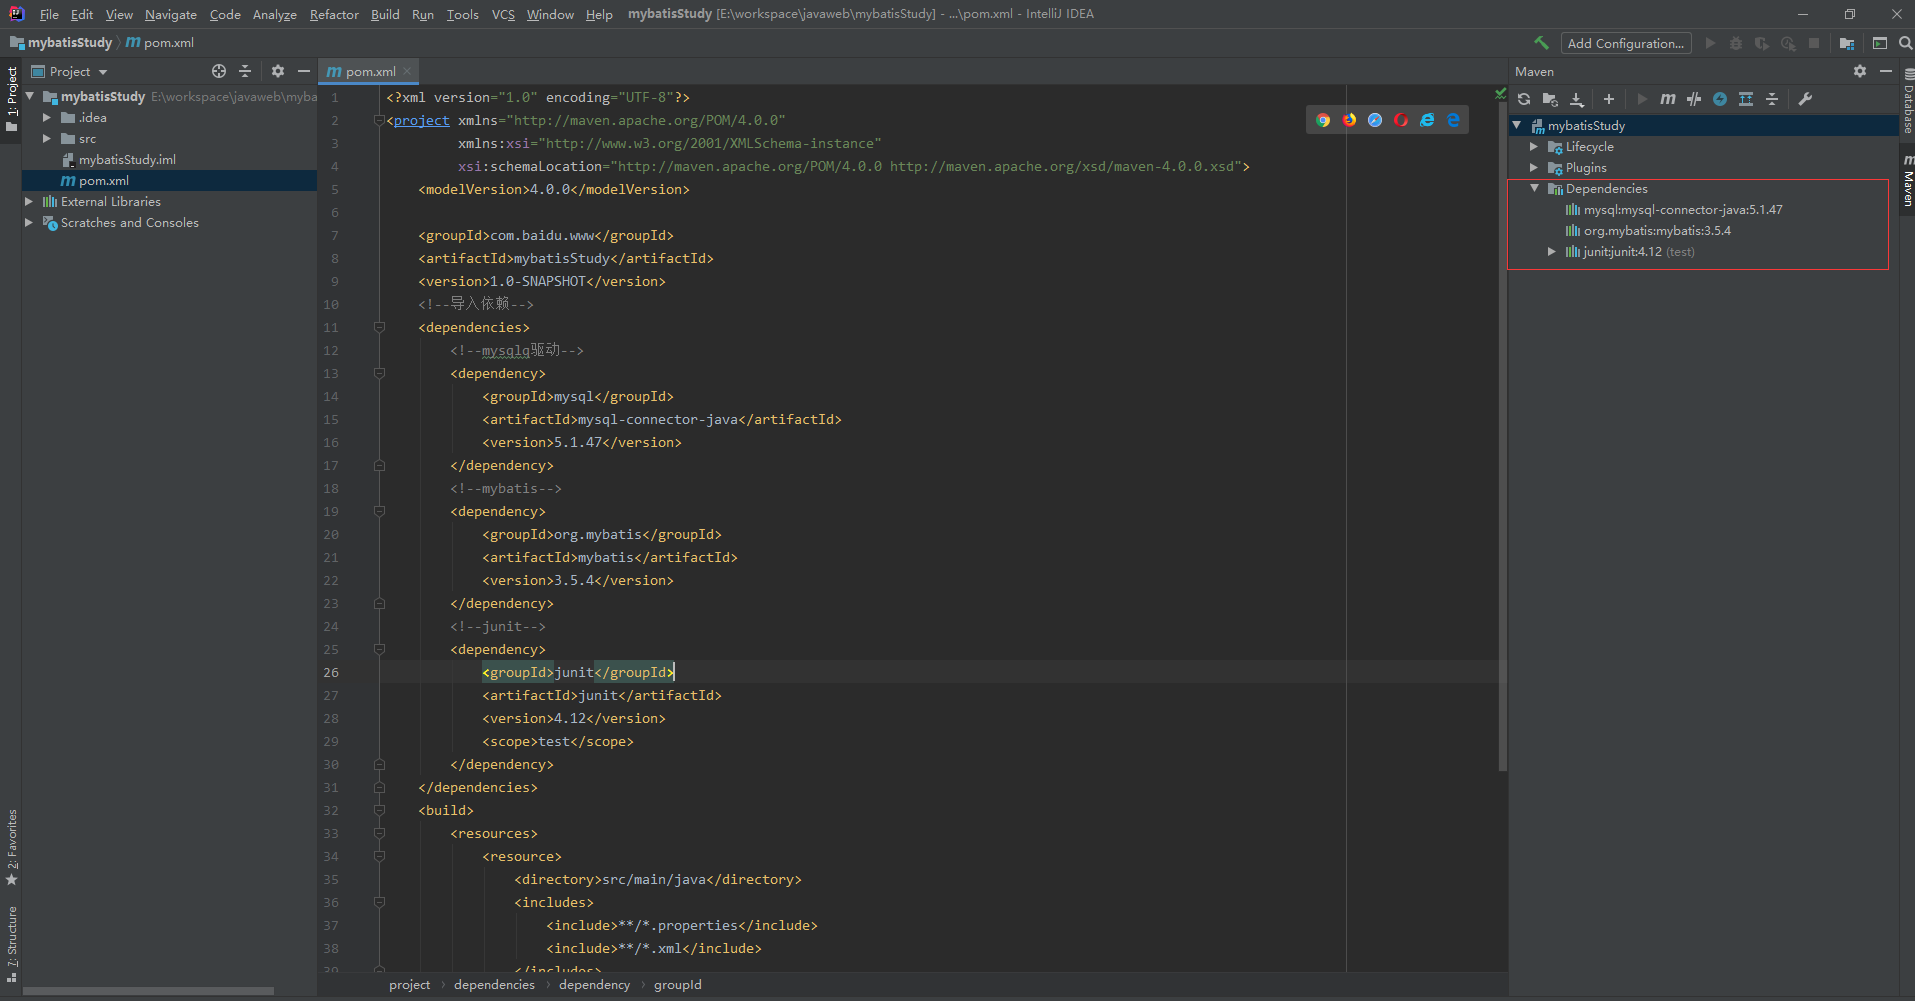Expand junit:junit:4.12 dependency

coord(1551,251)
